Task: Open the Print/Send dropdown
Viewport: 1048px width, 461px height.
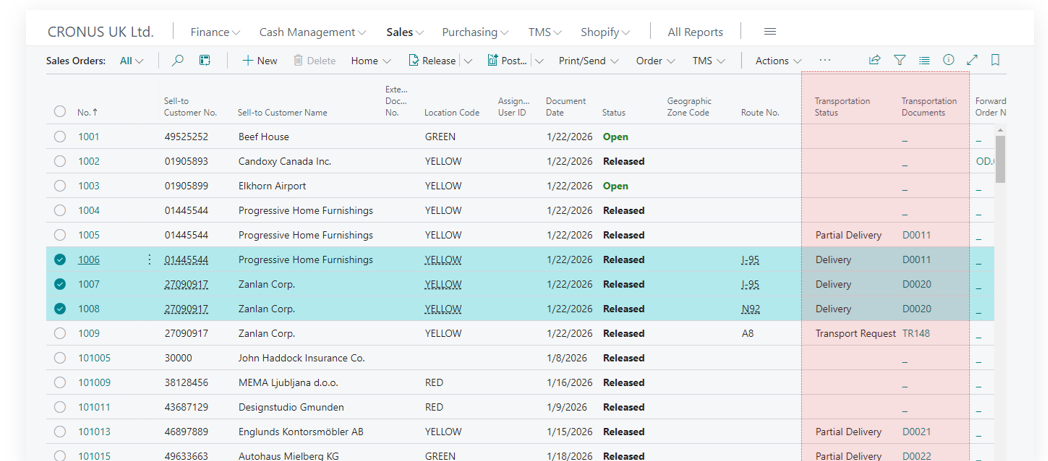Action: (588, 61)
